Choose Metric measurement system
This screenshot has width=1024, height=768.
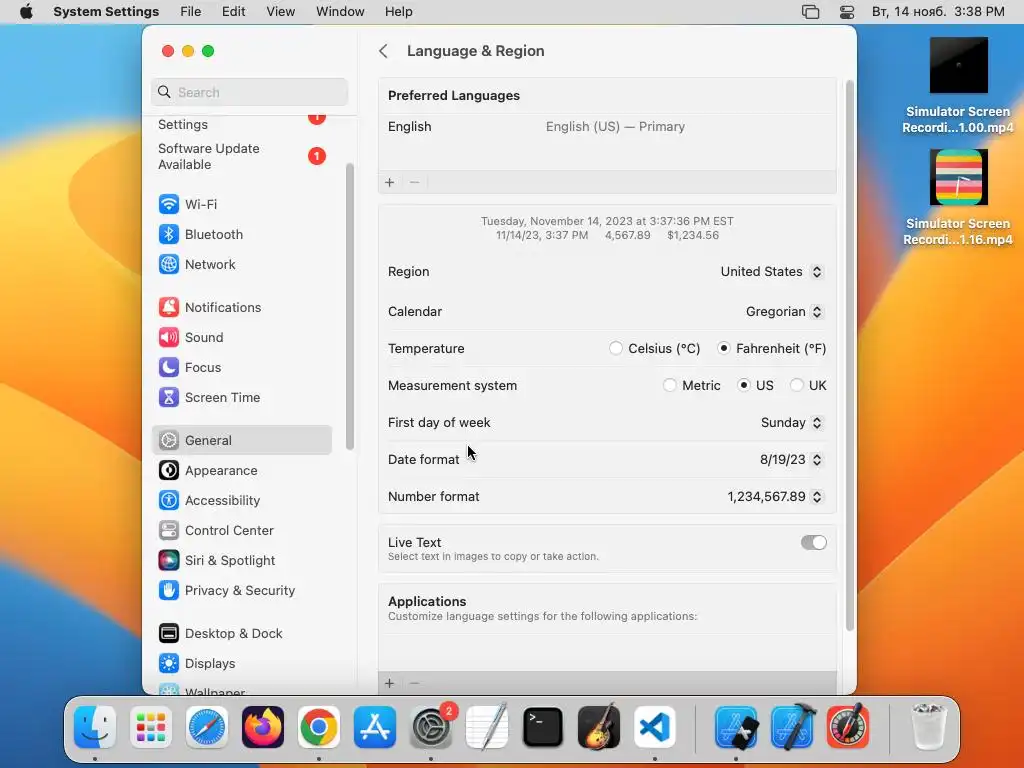point(669,385)
